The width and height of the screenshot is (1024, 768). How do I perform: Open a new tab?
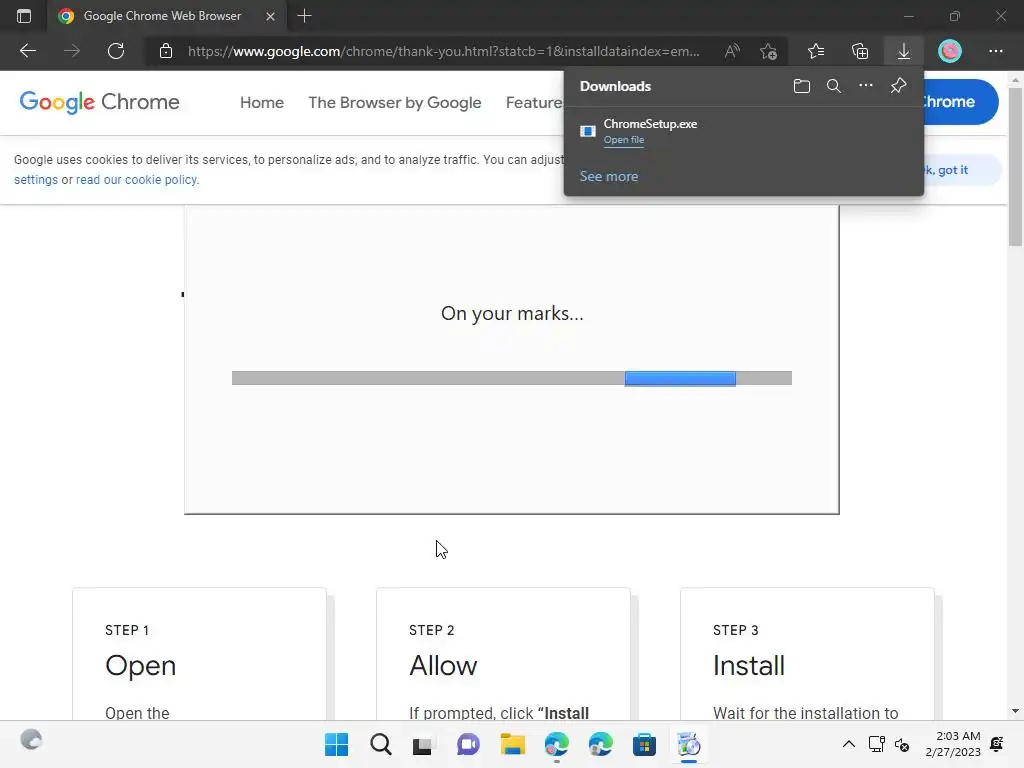coord(304,16)
